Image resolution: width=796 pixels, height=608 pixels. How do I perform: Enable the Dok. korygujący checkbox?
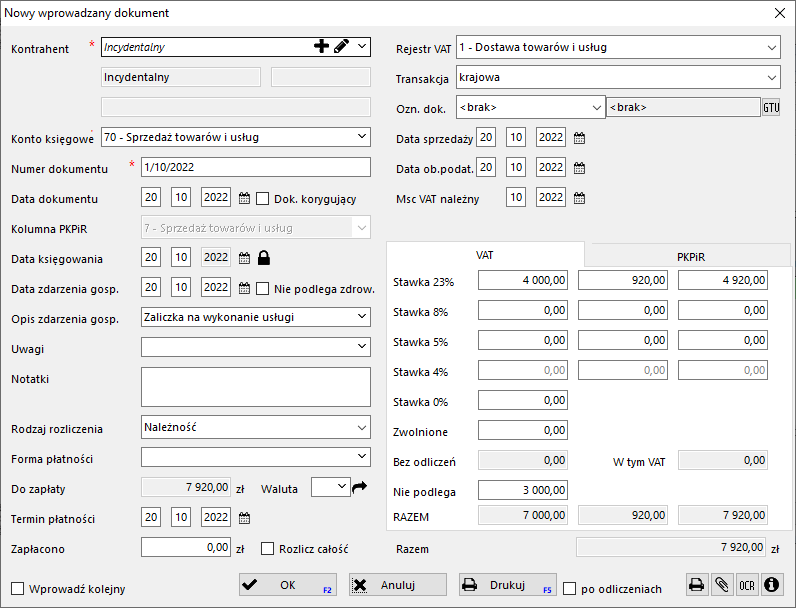pos(264,198)
